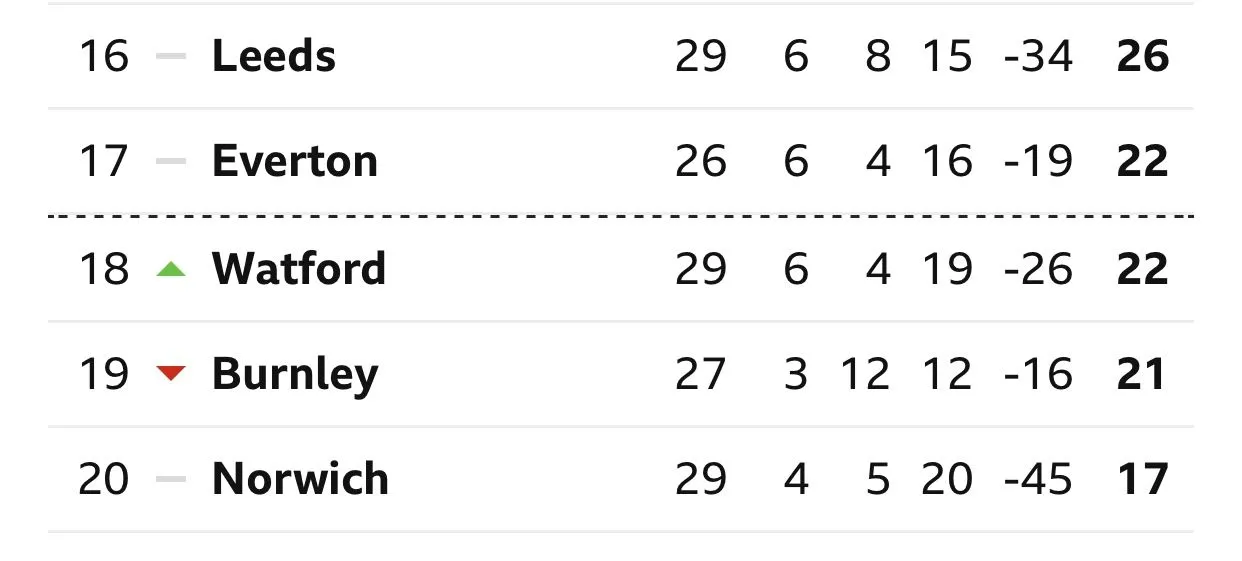
Task: Select position number 16 in the table
Action: click(x=104, y=56)
